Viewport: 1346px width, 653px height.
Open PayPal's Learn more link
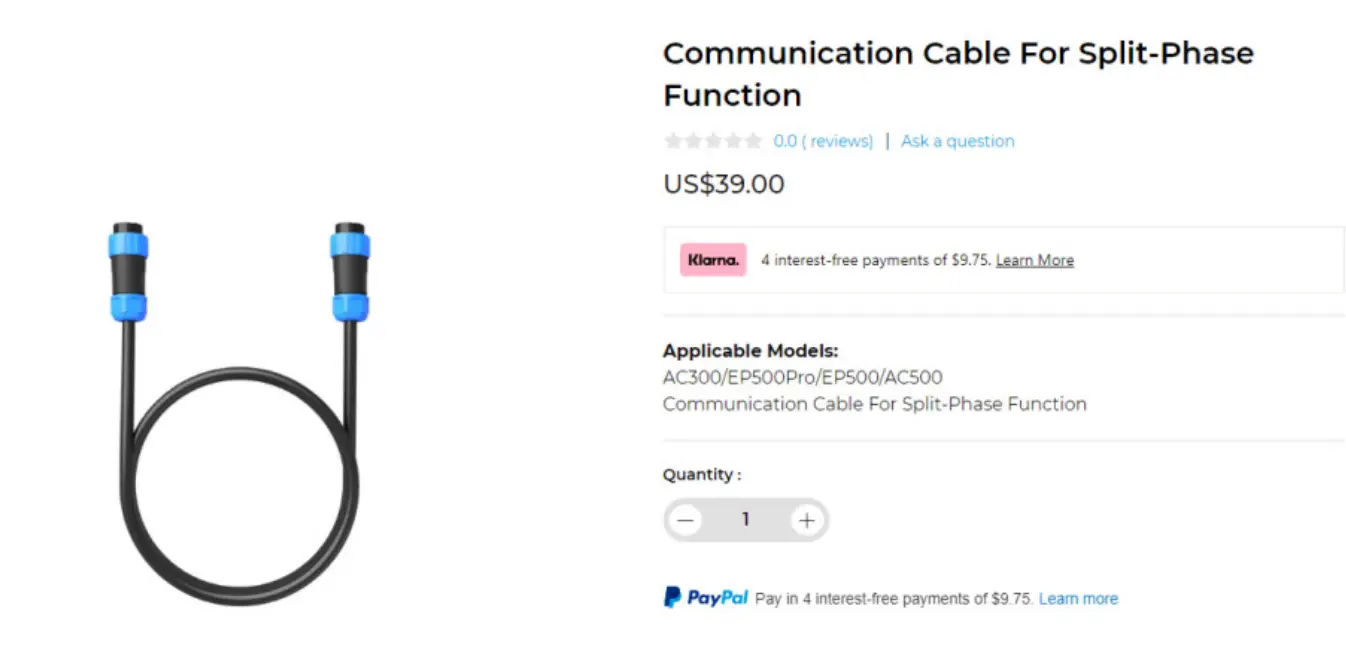[1078, 599]
